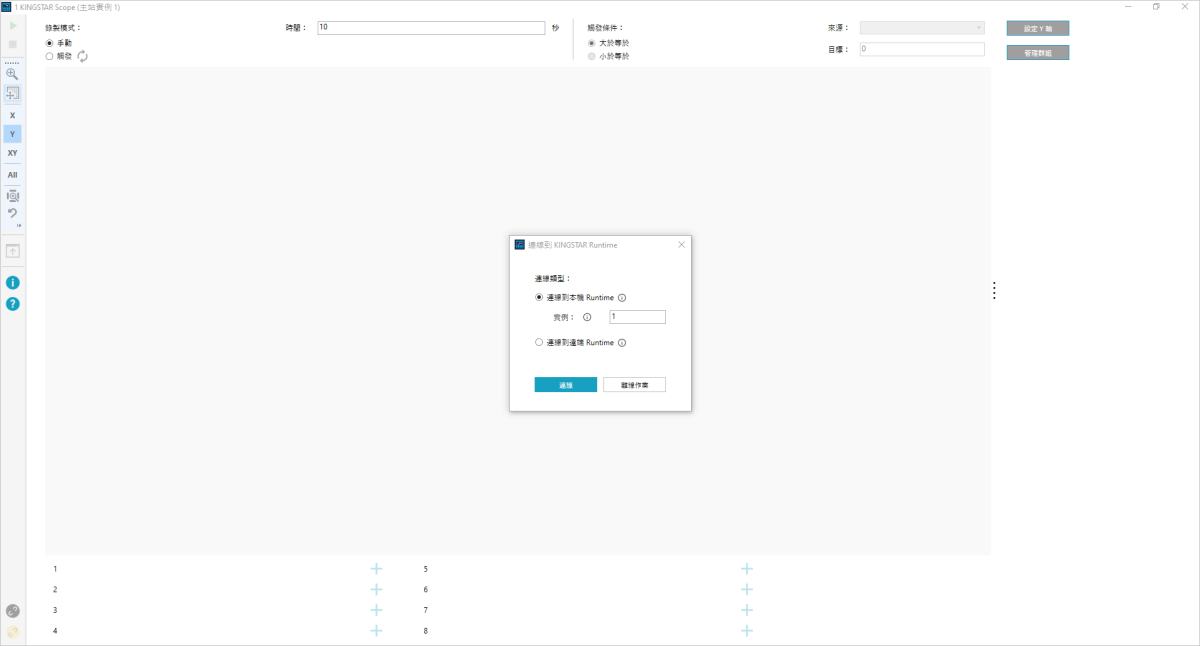Click the All button in left toolbar
Screen dimensions: 1200x646
[12, 175]
